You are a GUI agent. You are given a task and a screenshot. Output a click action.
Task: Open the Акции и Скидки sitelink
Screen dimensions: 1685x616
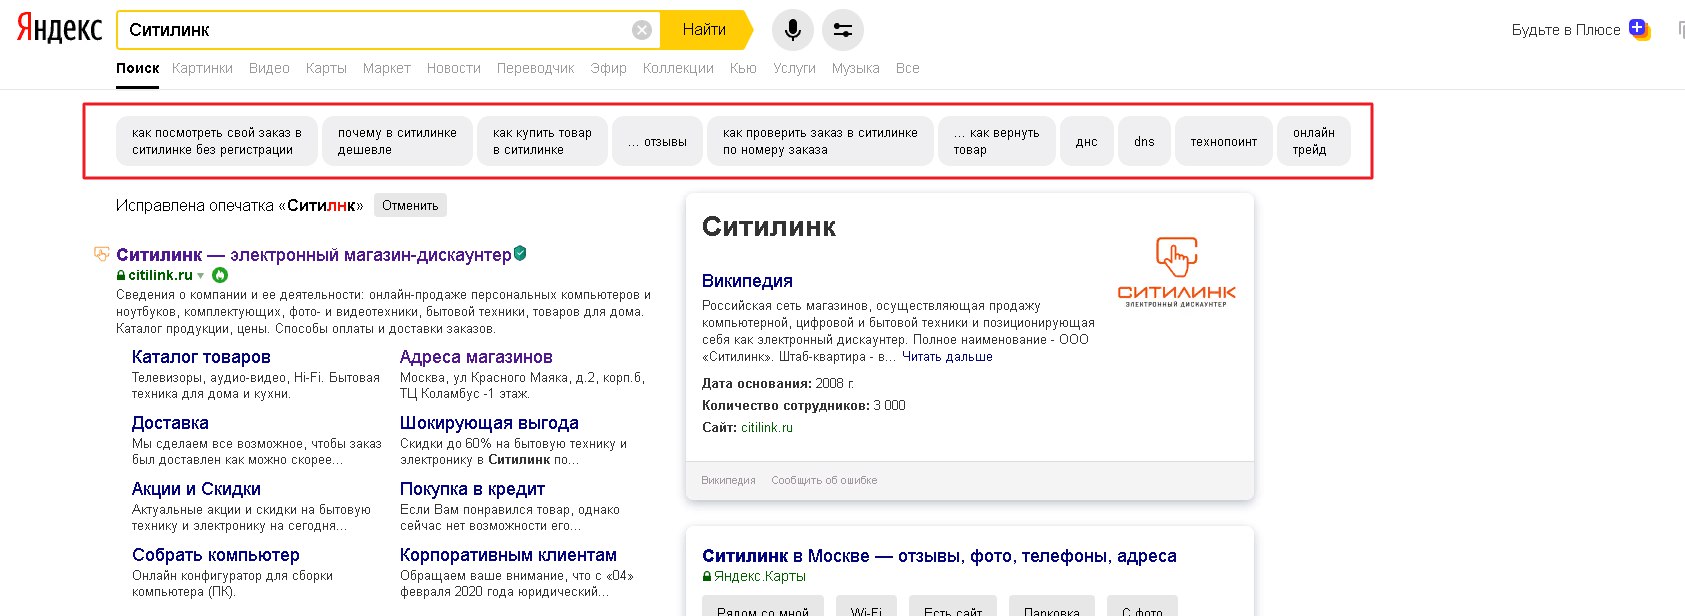196,489
